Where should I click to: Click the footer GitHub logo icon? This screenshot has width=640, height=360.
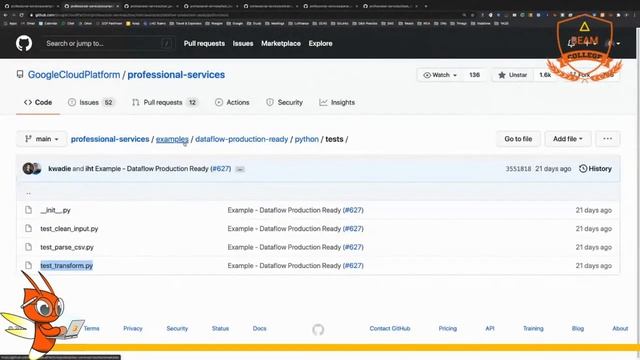click(x=318, y=329)
